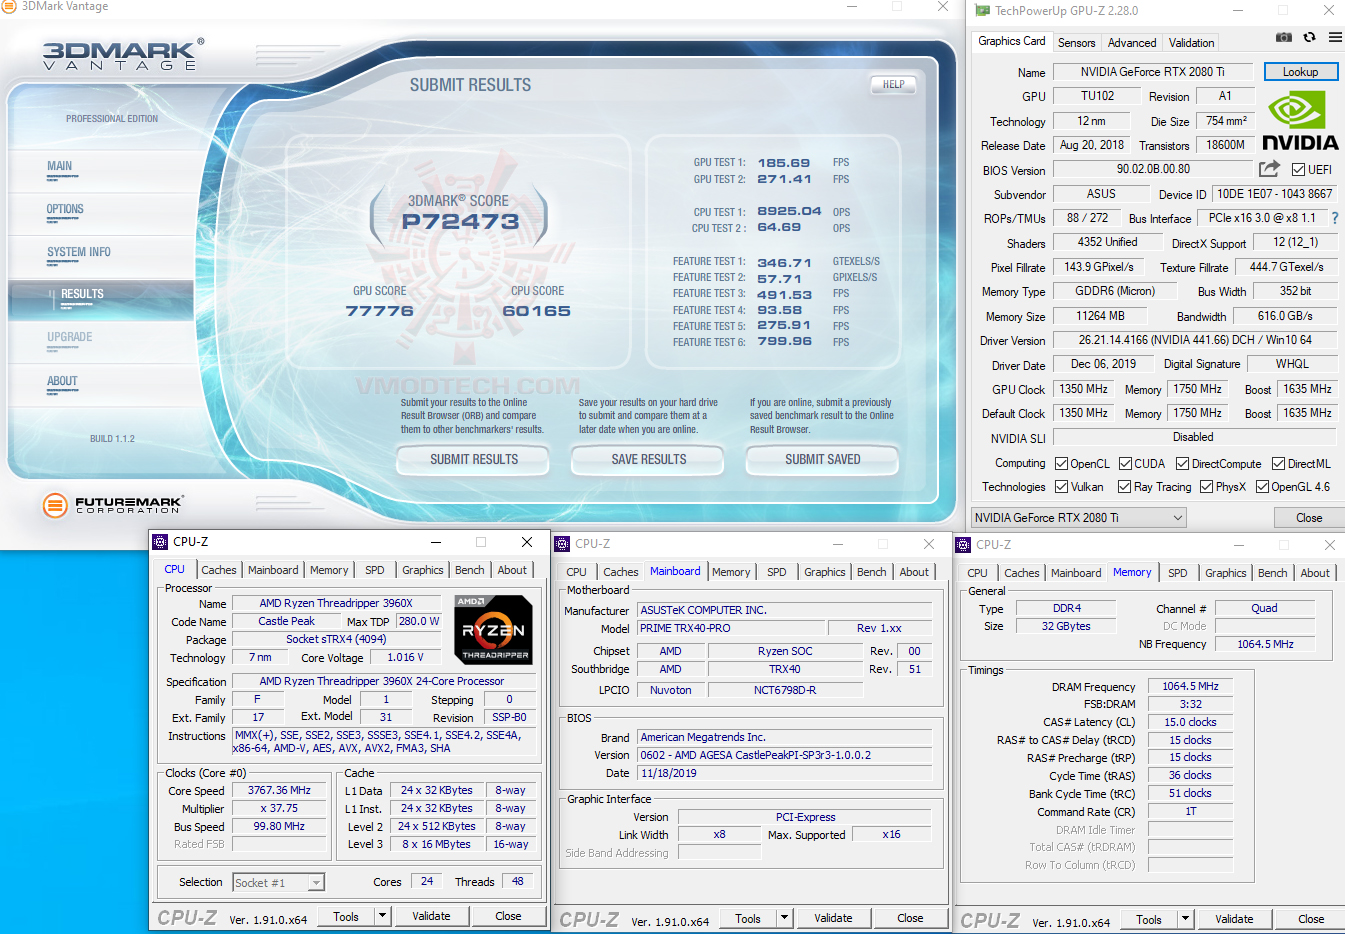Open the SPD tab in CPU-Z
Viewport: 1345px width, 934px height.
coord(375,569)
